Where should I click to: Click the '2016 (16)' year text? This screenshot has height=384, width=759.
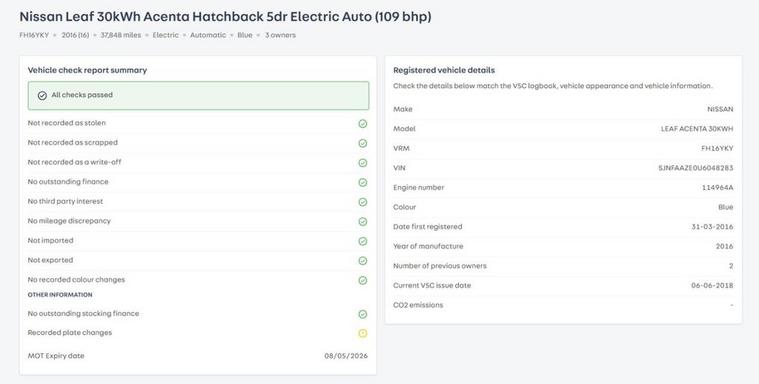pos(75,35)
